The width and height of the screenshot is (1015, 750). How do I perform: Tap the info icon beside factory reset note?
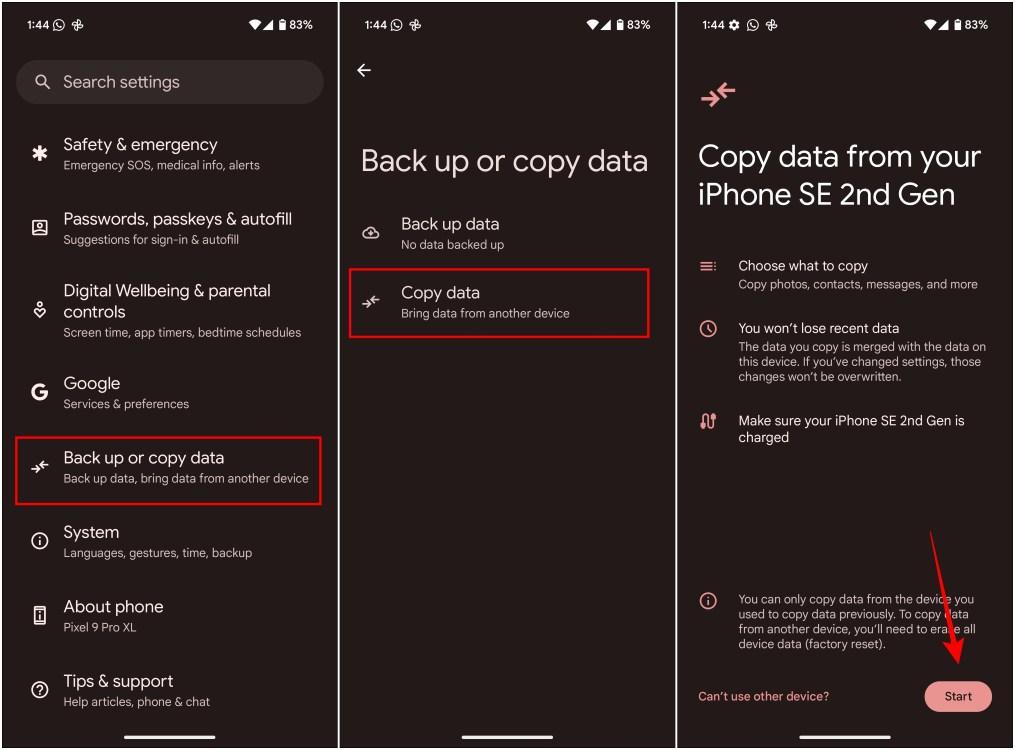(708, 601)
